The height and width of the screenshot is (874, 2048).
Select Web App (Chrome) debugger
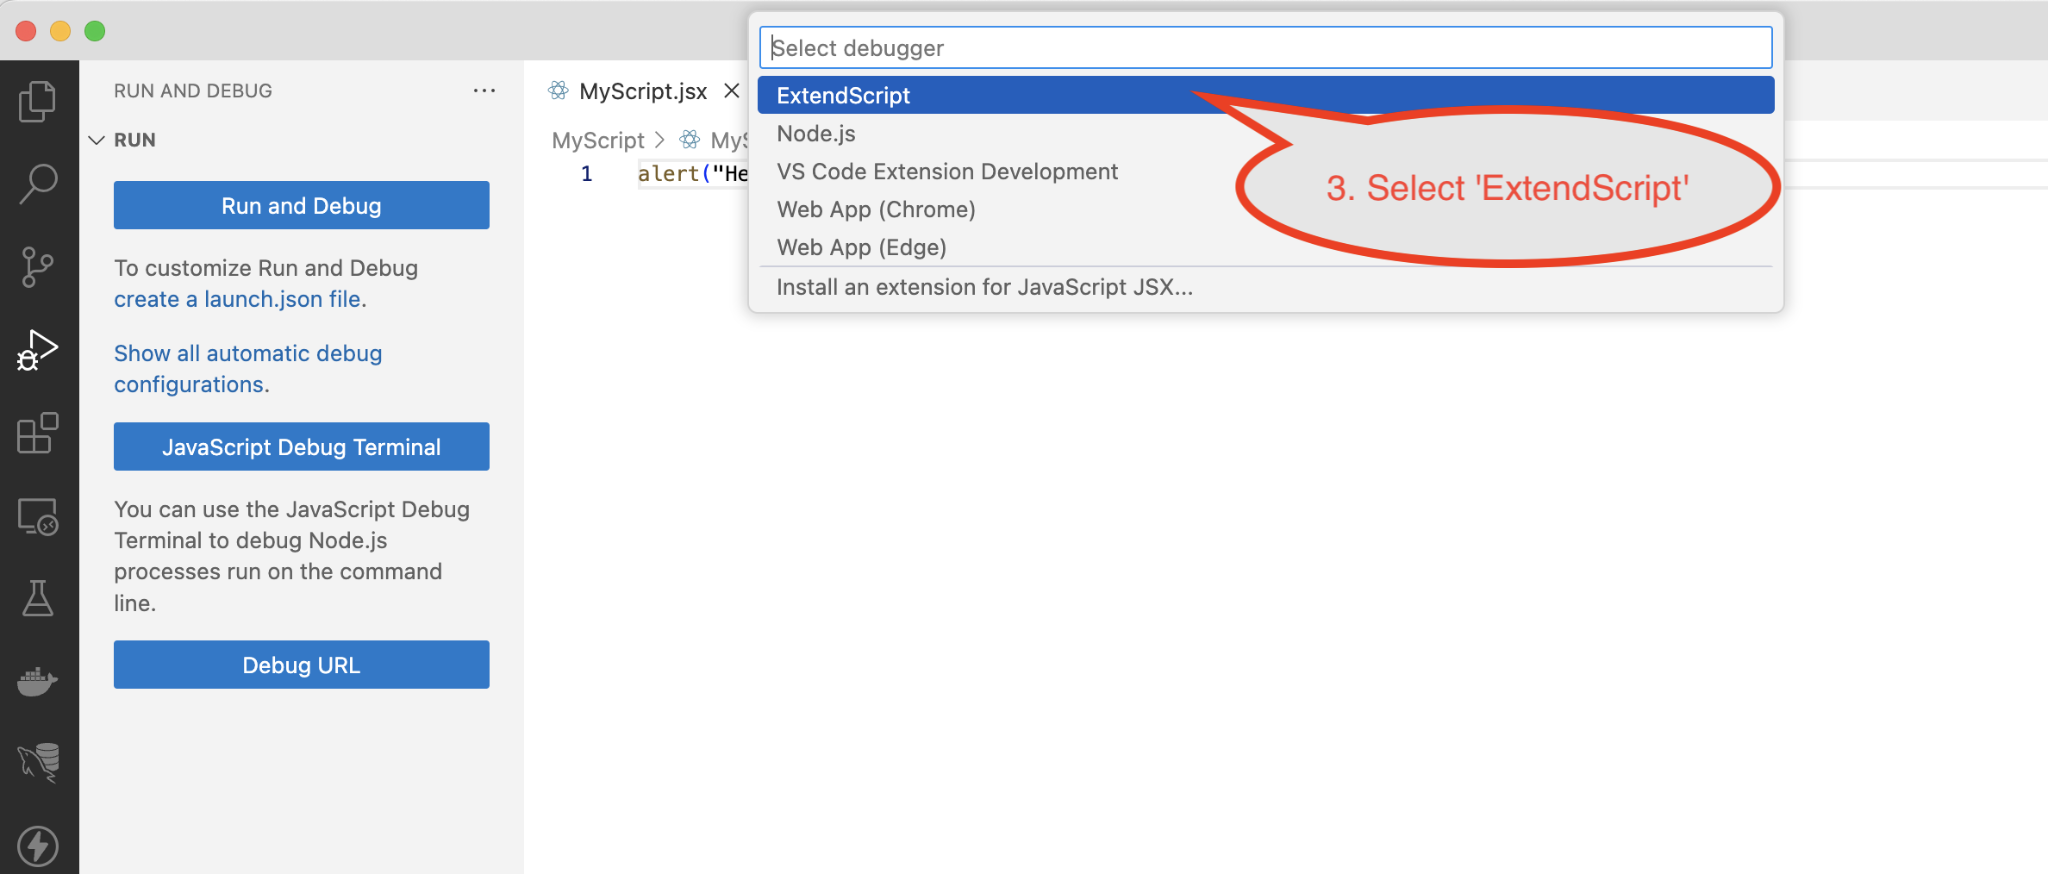click(x=876, y=210)
